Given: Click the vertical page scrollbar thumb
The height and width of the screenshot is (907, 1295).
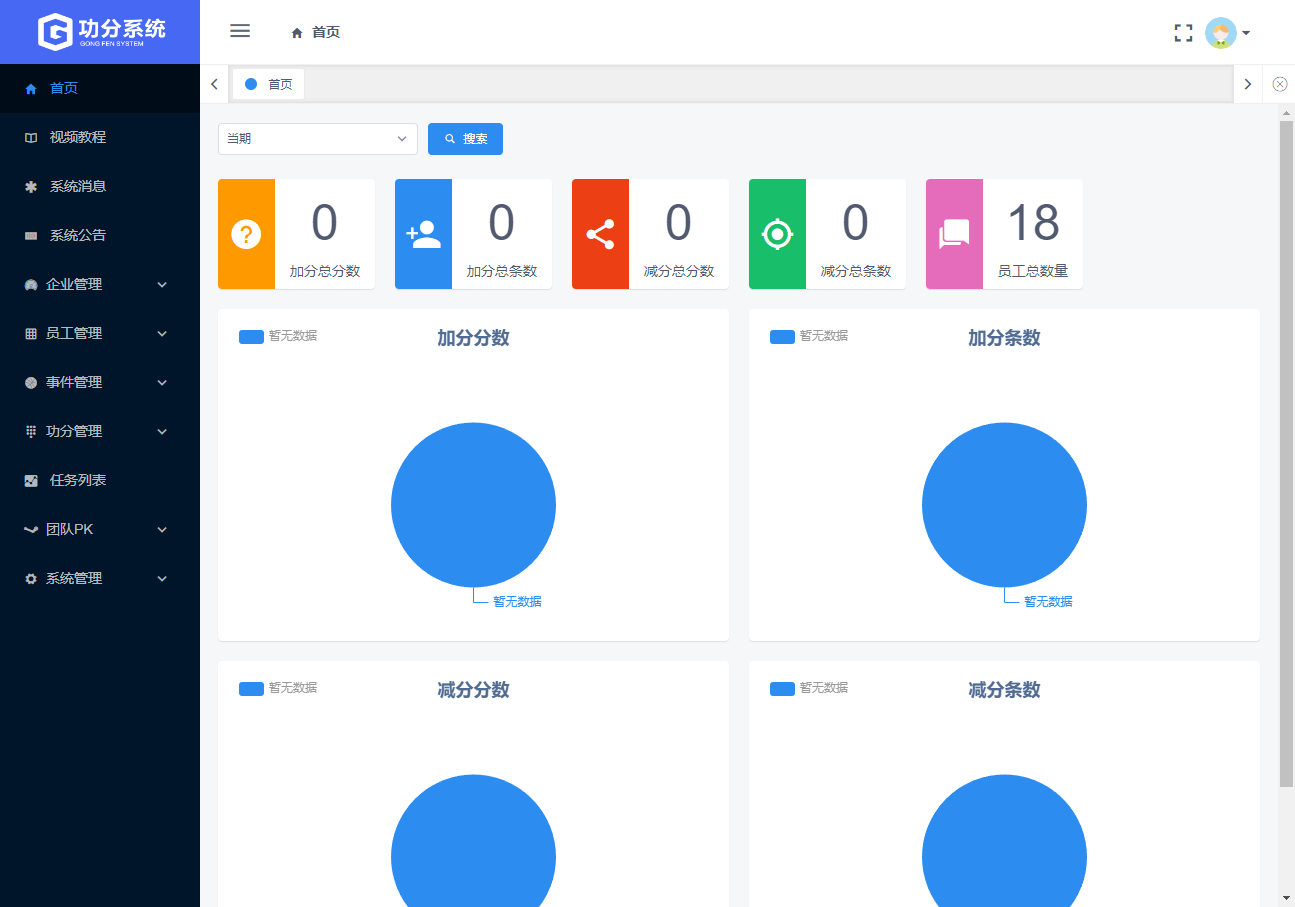Looking at the screenshot, I should (x=1286, y=453).
